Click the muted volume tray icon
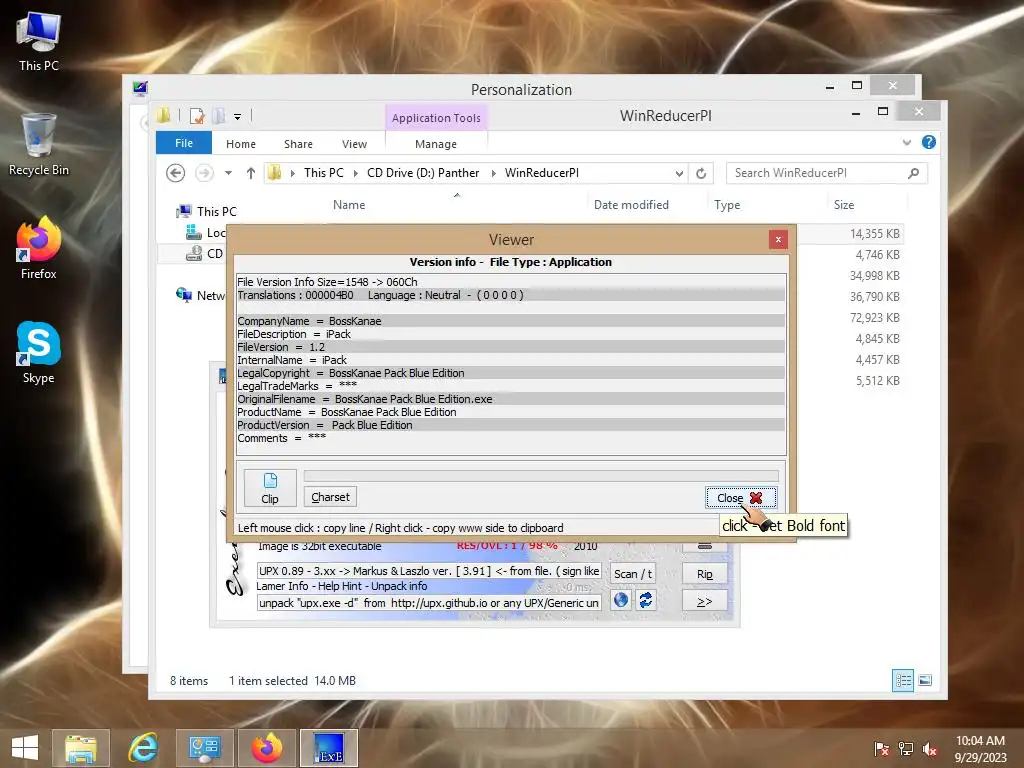Screen dimensions: 1024x768 click(x=929, y=749)
